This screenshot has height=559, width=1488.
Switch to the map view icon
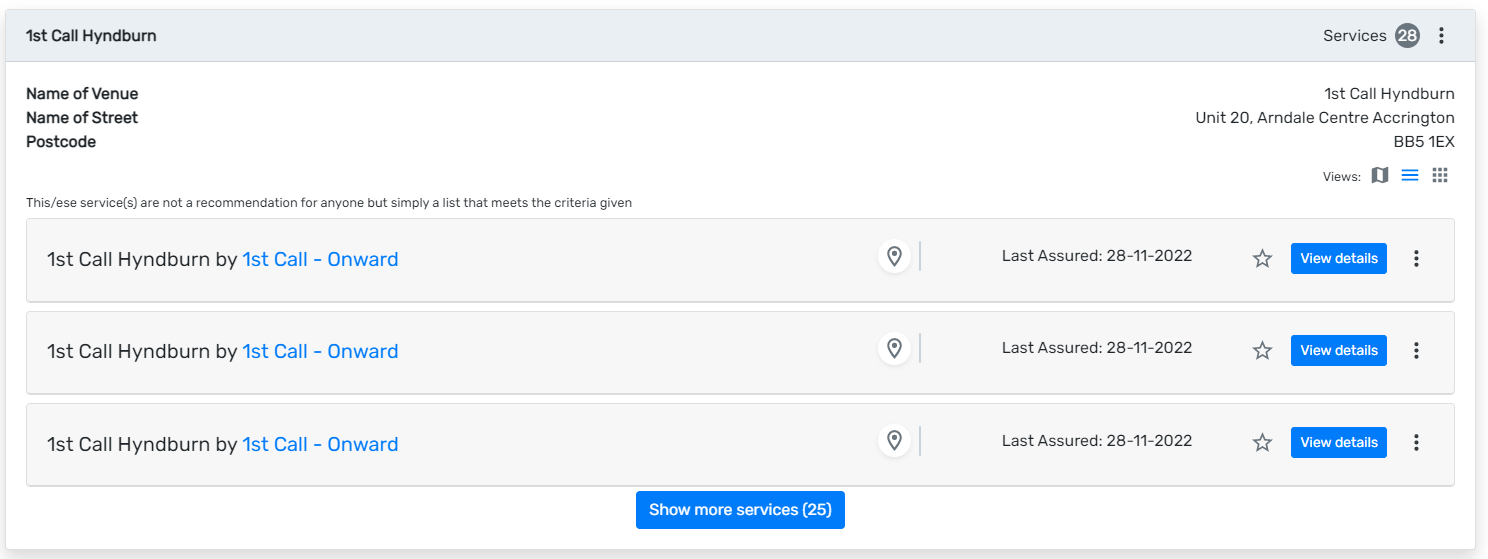tap(1380, 176)
